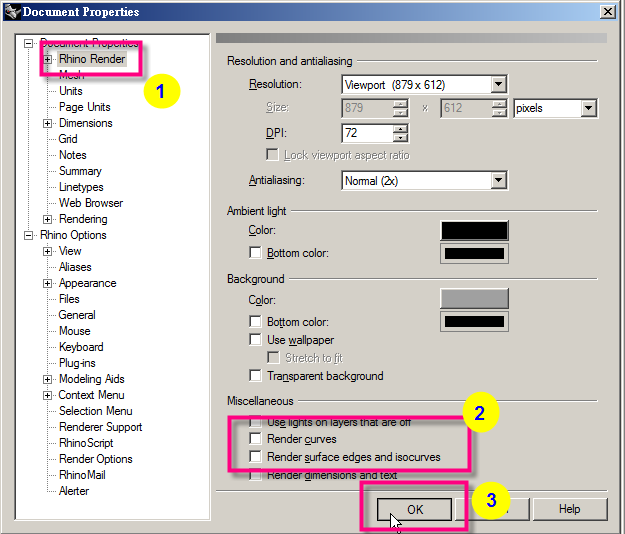This screenshot has width=625, height=534.
Task: Collapse the Document Properties root node
Action: [x=28, y=43]
